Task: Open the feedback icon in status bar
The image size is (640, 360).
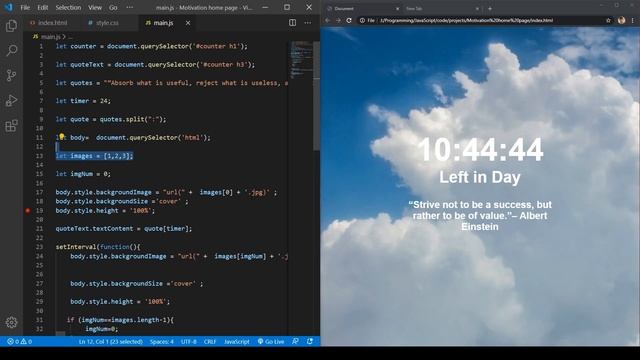Action: click(296, 342)
